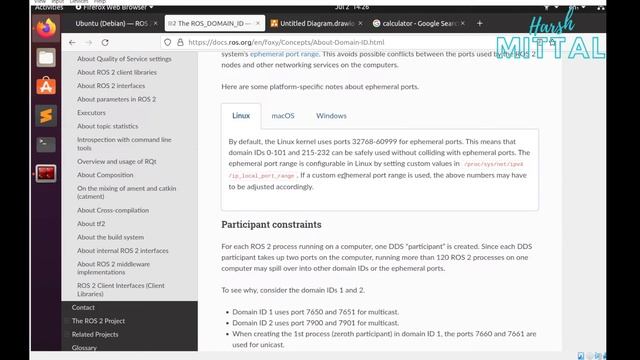Select the macOS platform tab

[283, 116]
